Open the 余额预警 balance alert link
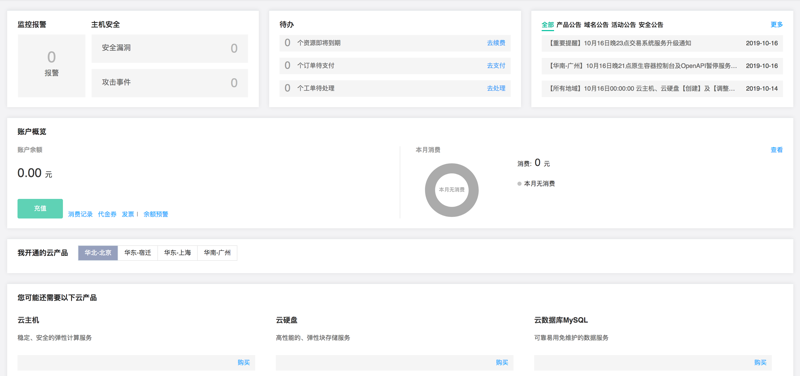Viewport: 800px width, 376px height. 156,214
